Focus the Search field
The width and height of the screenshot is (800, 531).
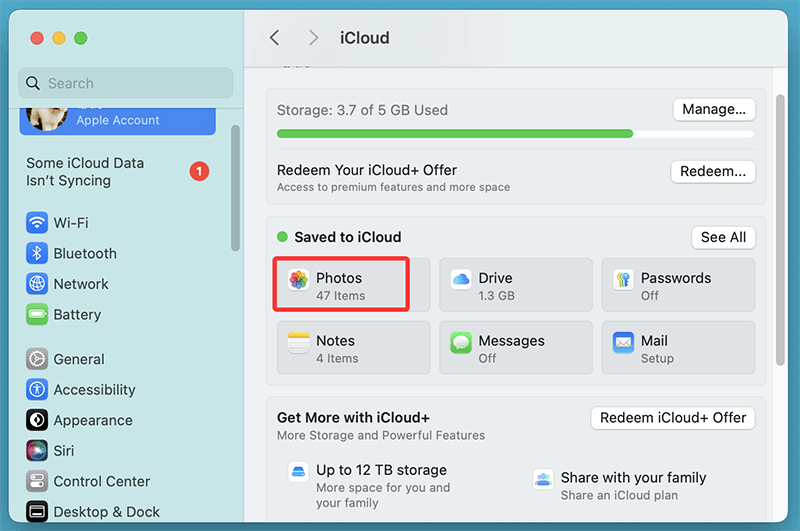point(126,83)
